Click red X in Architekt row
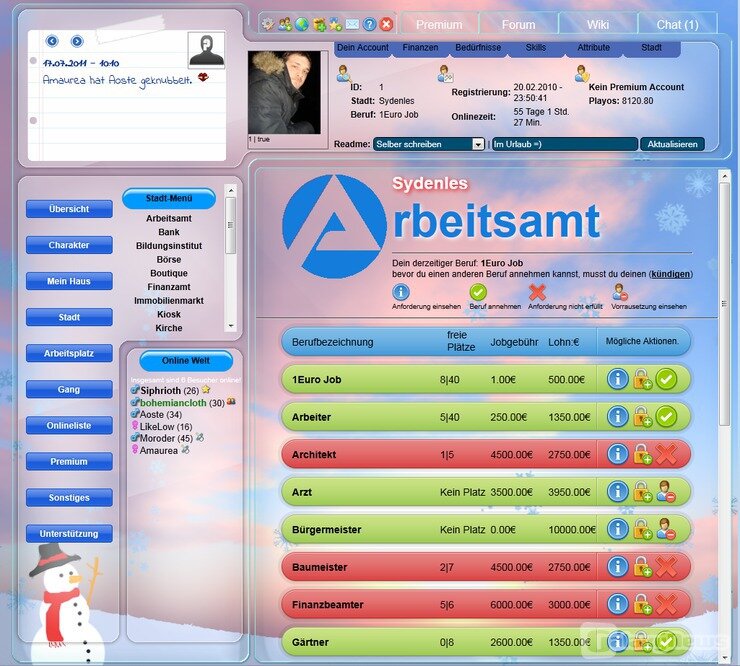740x666 pixels. click(x=666, y=454)
